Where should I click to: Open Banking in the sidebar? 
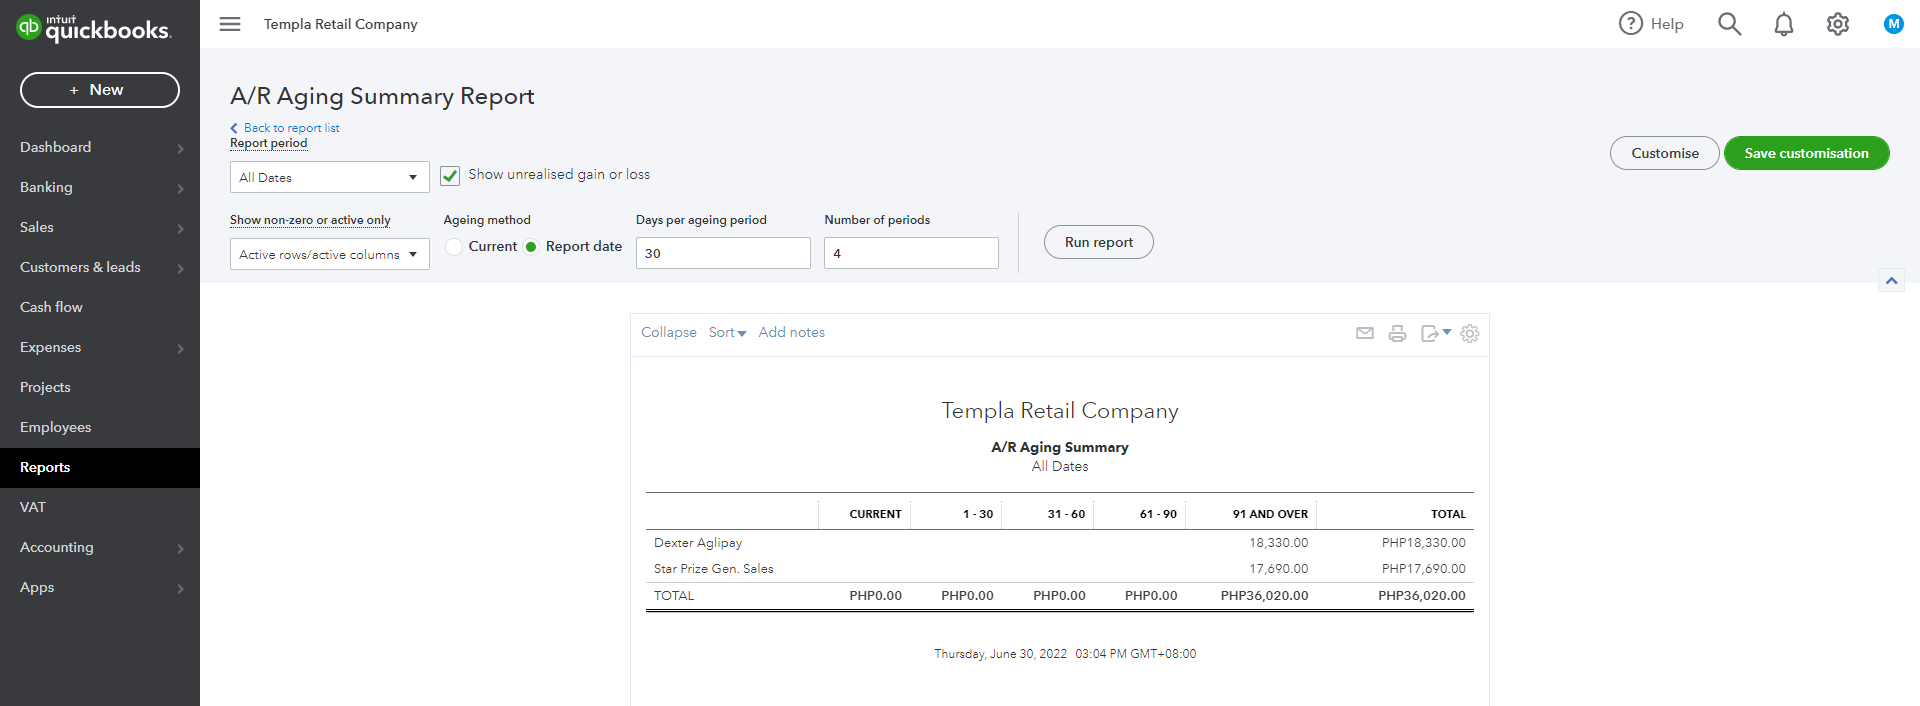tap(46, 187)
